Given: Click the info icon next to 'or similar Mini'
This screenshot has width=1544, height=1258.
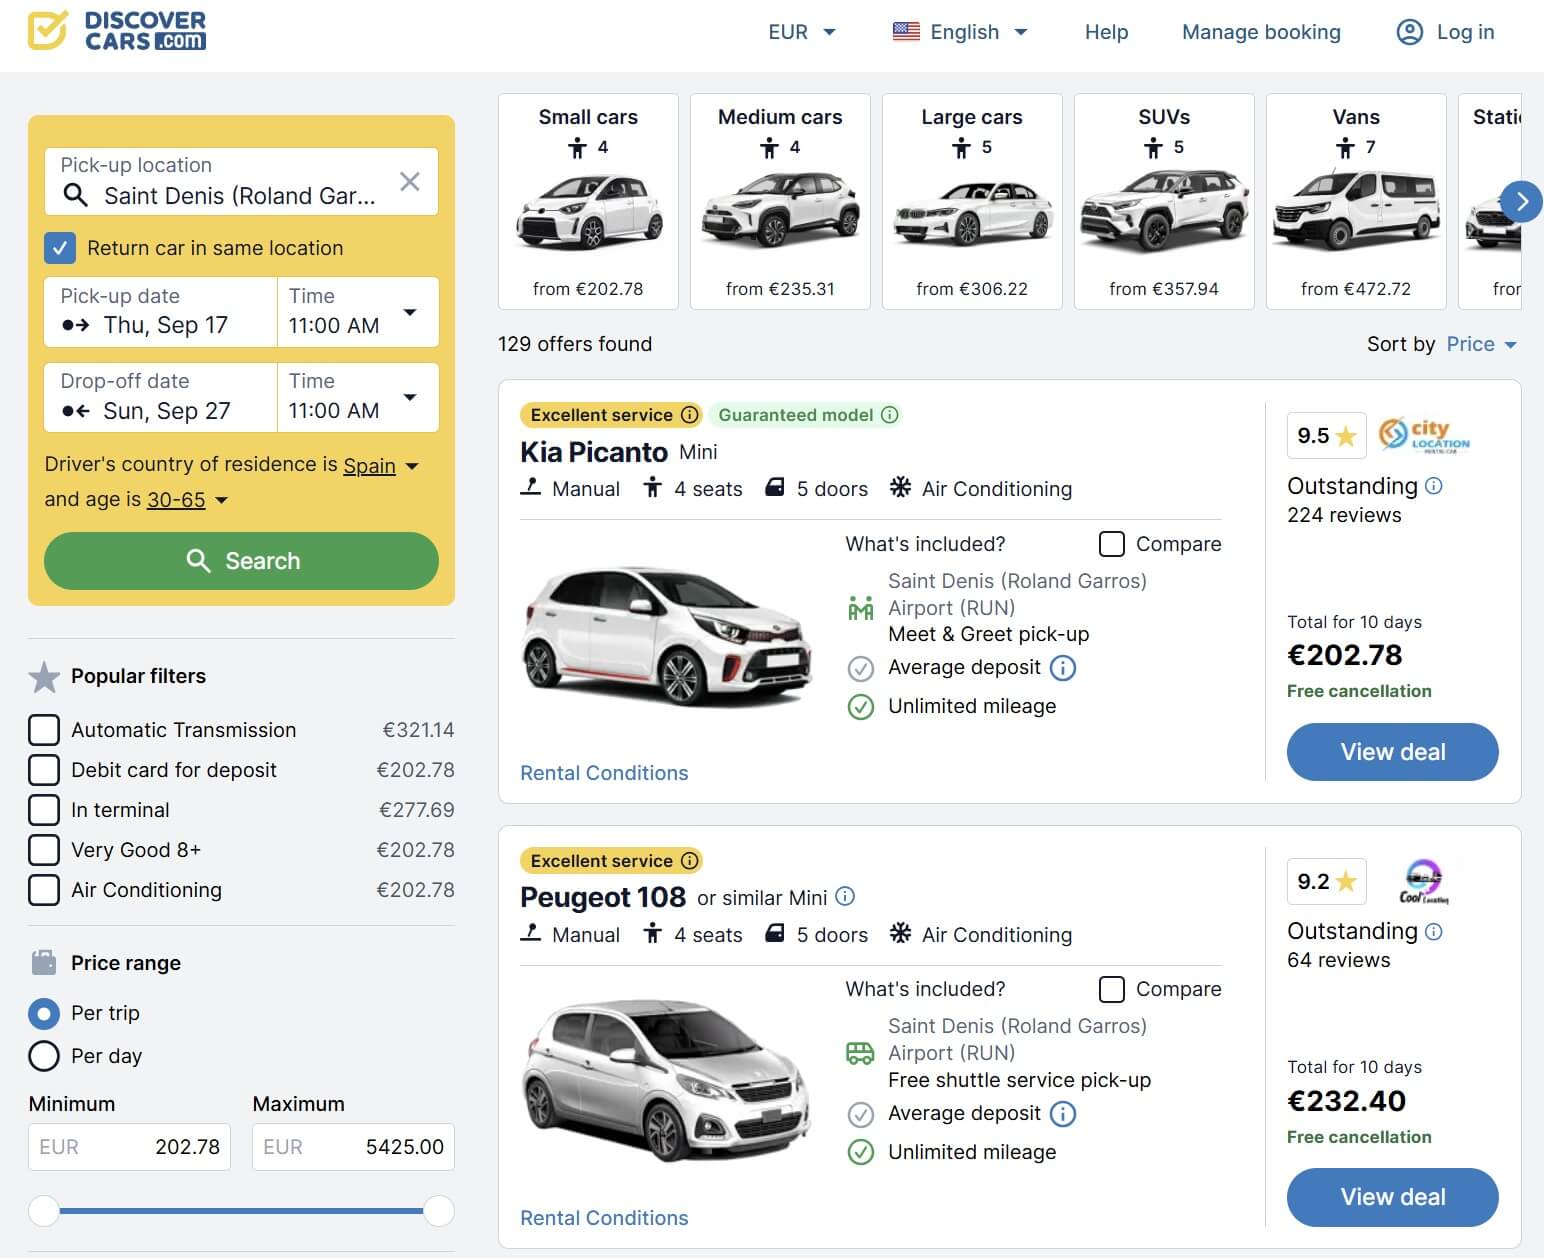Looking at the screenshot, I should click(845, 896).
